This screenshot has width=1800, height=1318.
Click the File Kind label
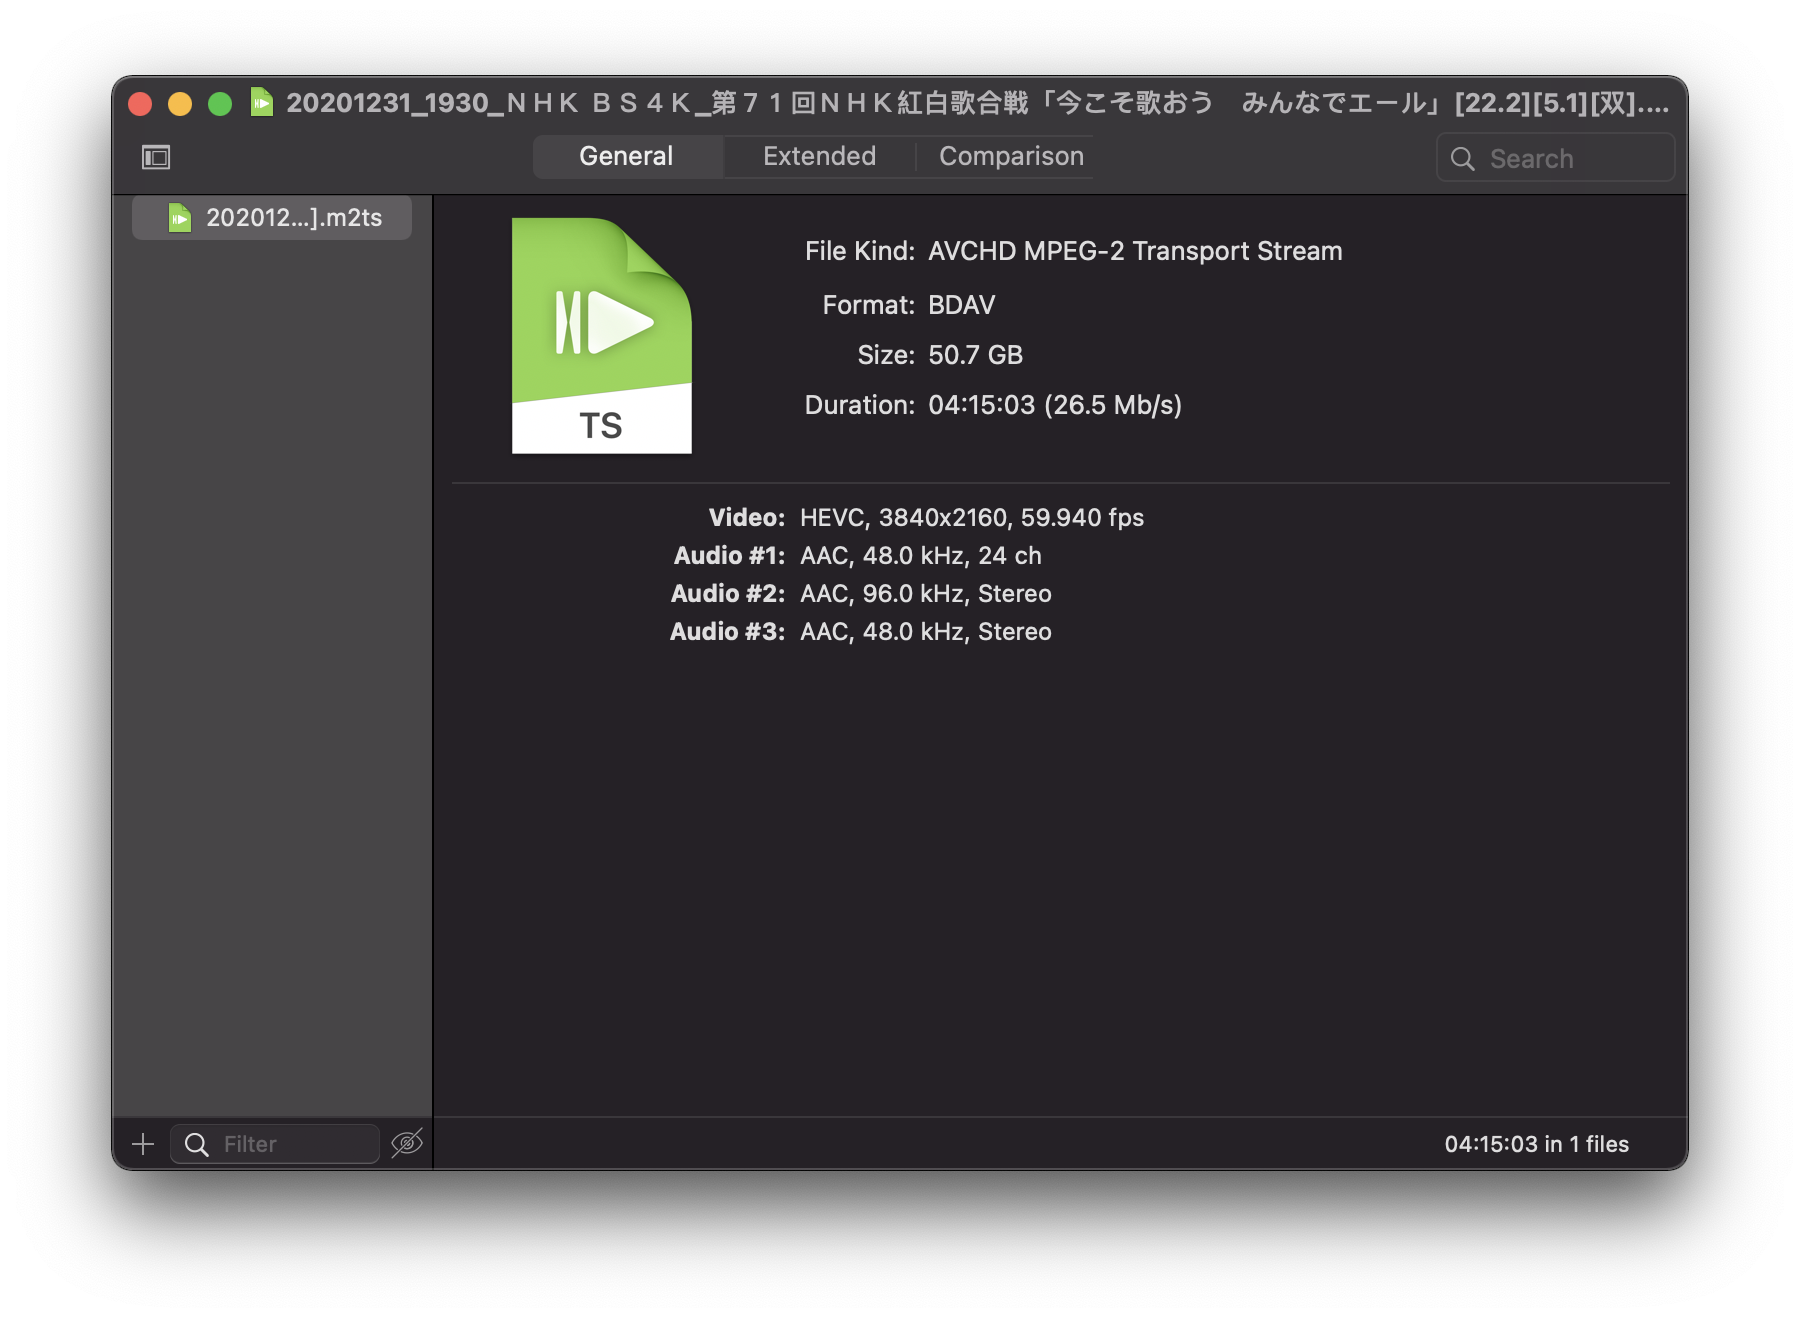[859, 251]
